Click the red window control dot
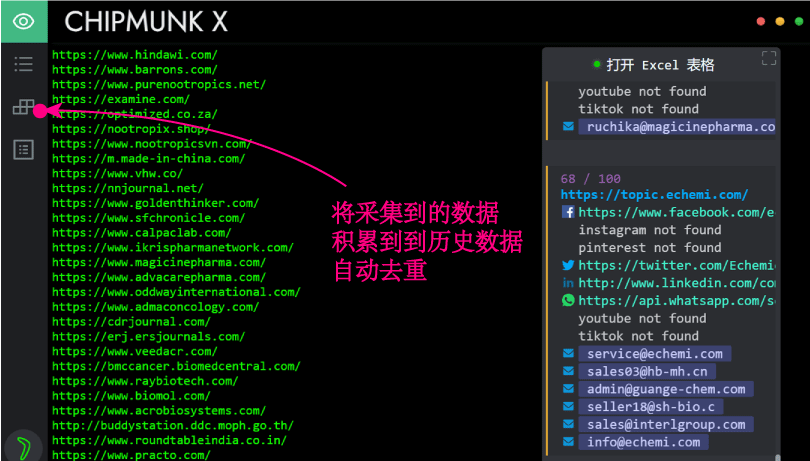Image resolution: width=810 pixels, height=461 pixels. [760, 21]
